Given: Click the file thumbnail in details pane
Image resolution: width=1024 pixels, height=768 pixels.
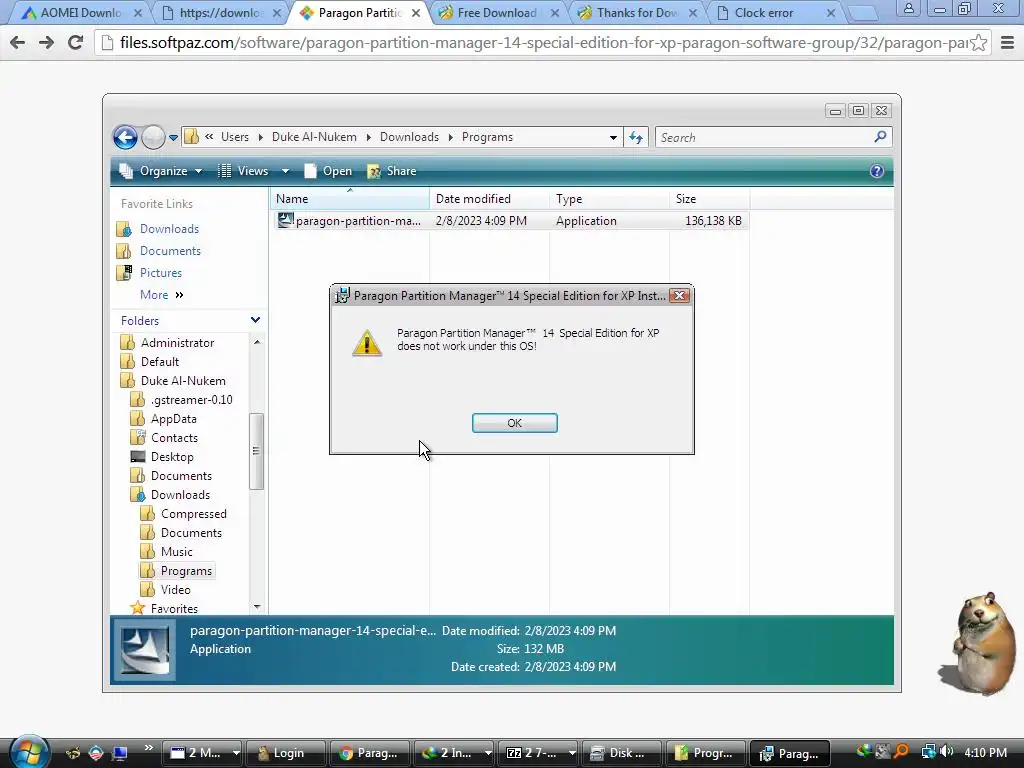Looking at the screenshot, I should coord(144,650).
